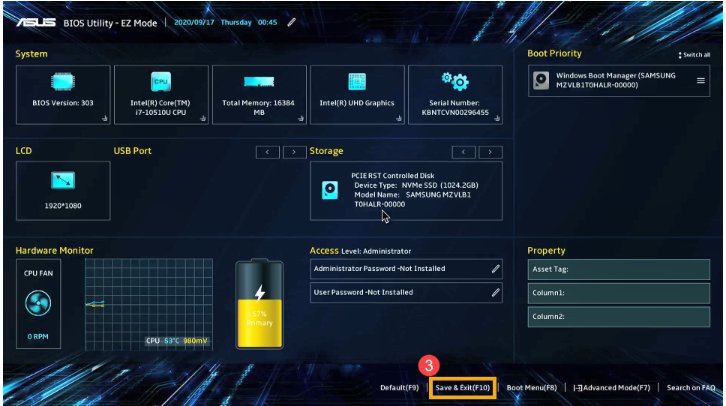Viewport: 726px width, 406px height.
Task: Click the Serial Number gears icon
Action: (x=455, y=82)
